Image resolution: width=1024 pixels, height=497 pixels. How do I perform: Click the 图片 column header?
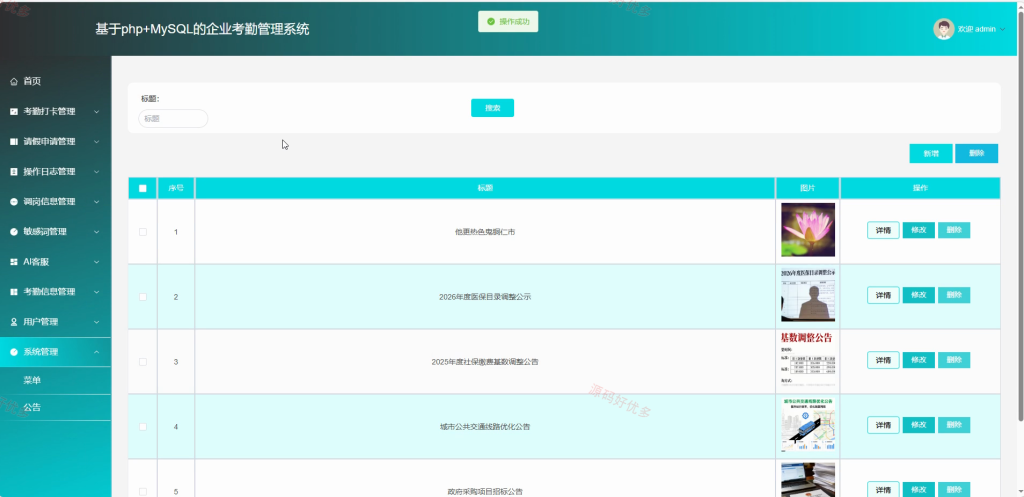click(x=808, y=188)
